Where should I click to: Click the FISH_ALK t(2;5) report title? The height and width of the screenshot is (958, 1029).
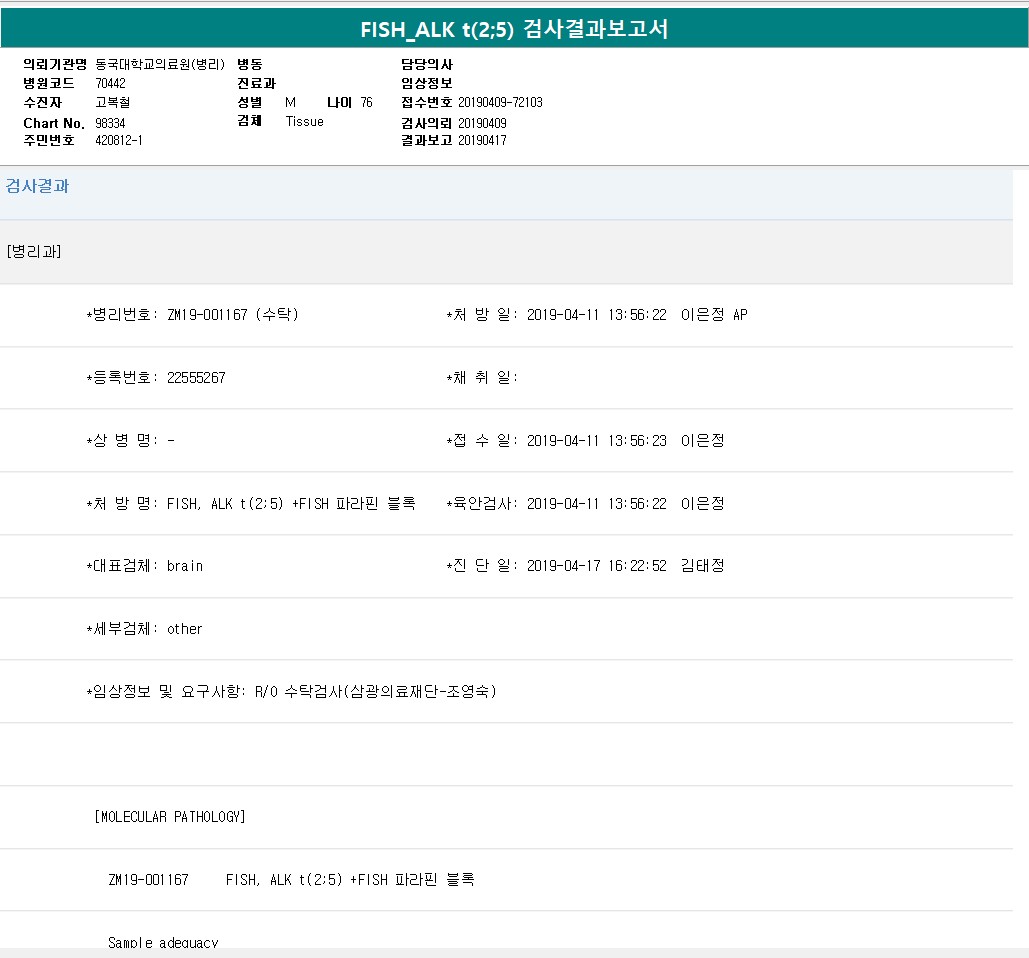514,29
